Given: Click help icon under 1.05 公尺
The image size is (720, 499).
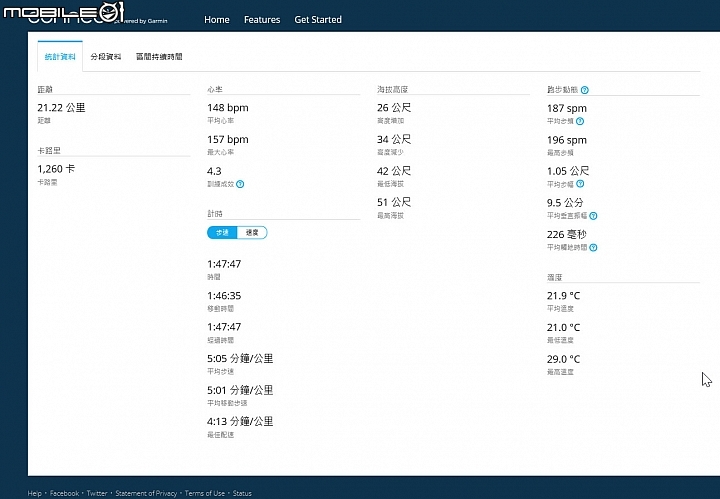Looking at the screenshot, I should tap(580, 184).
